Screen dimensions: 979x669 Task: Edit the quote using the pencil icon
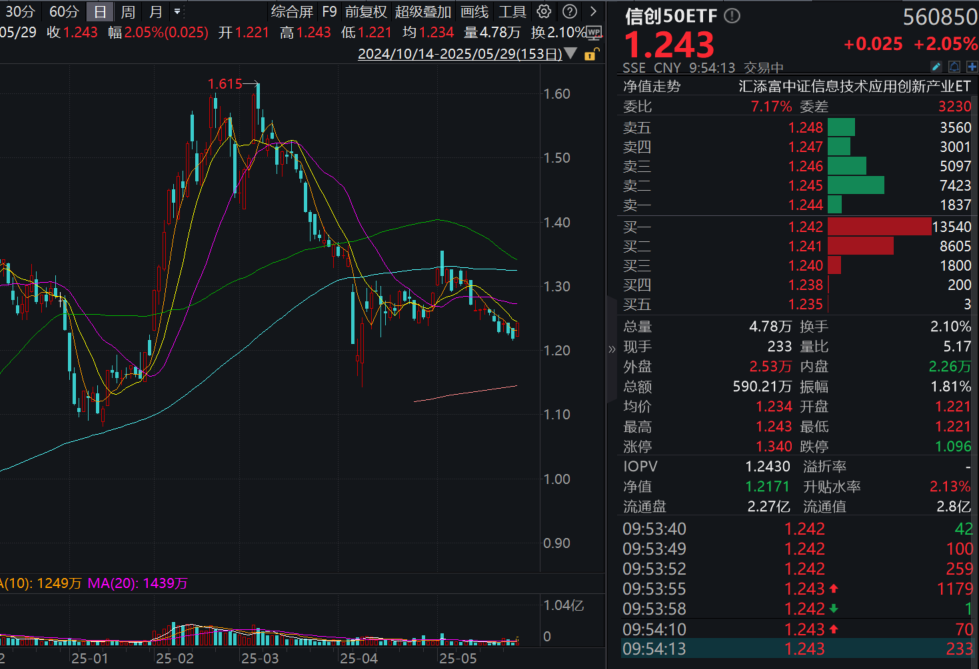click(x=935, y=64)
